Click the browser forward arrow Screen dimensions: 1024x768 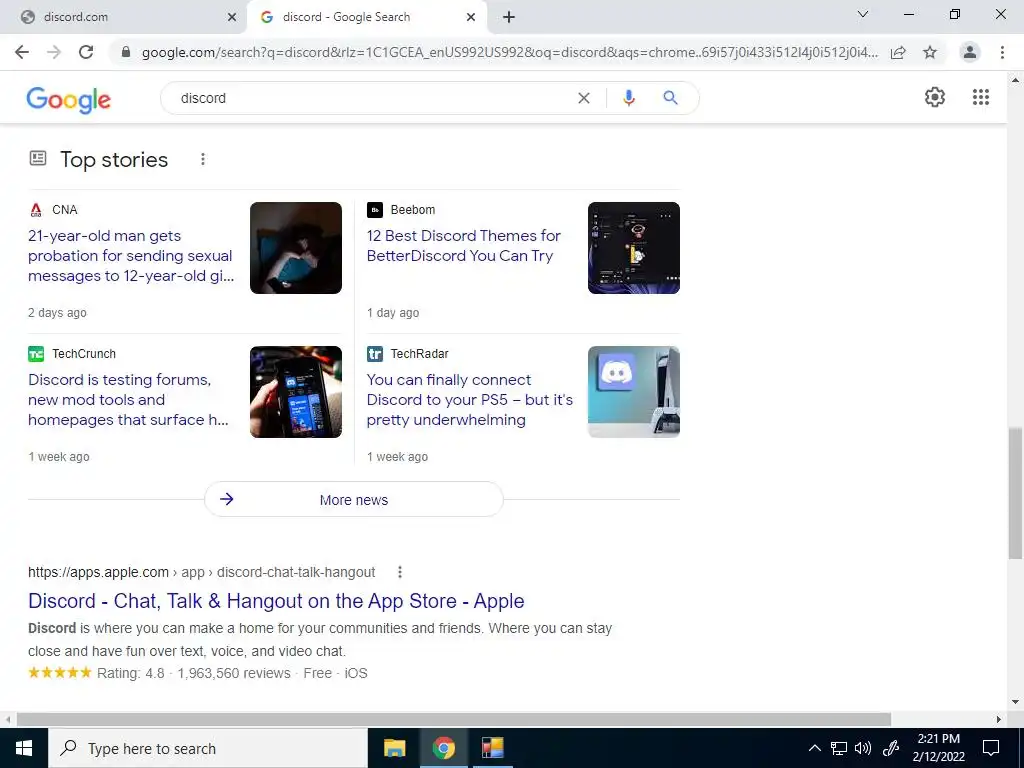tap(54, 52)
